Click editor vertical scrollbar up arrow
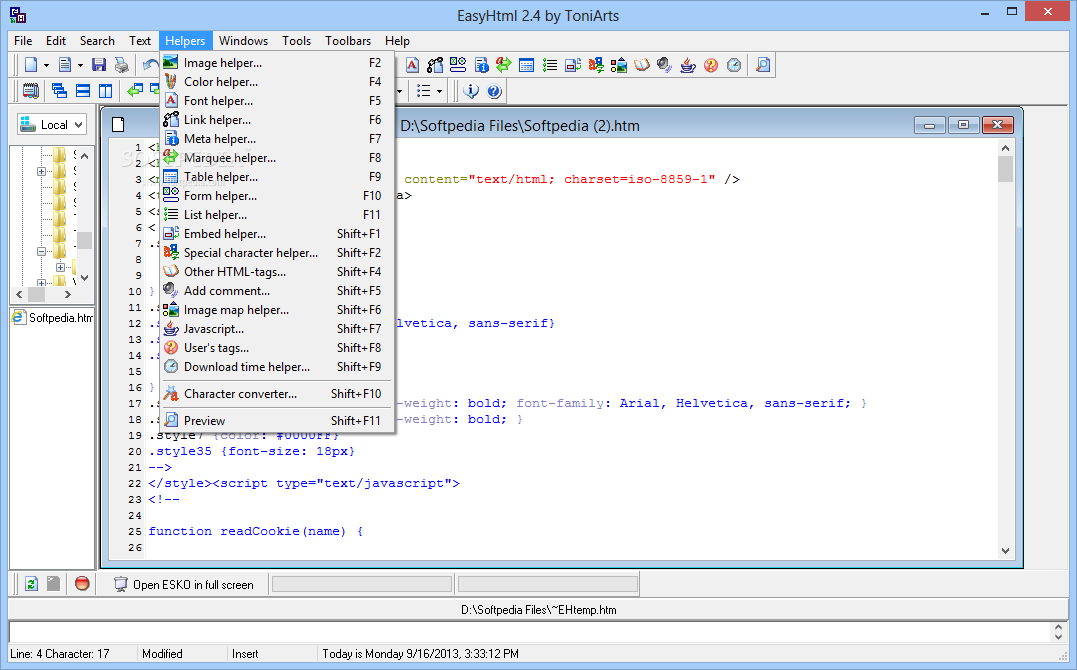 pyautogui.click(x=1006, y=148)
